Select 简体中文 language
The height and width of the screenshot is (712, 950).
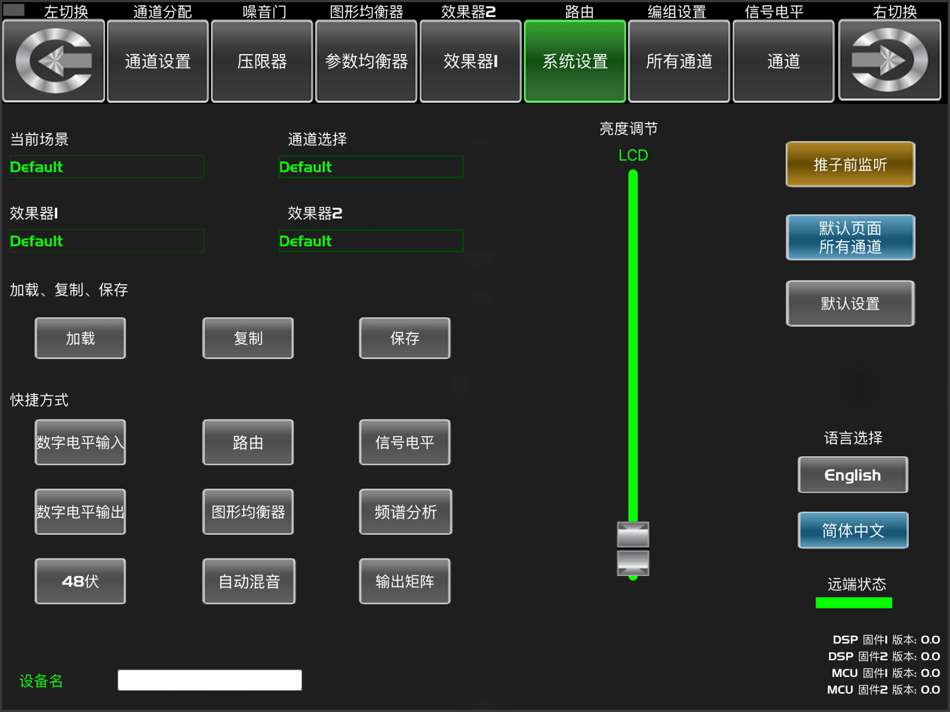pos(852,530)
